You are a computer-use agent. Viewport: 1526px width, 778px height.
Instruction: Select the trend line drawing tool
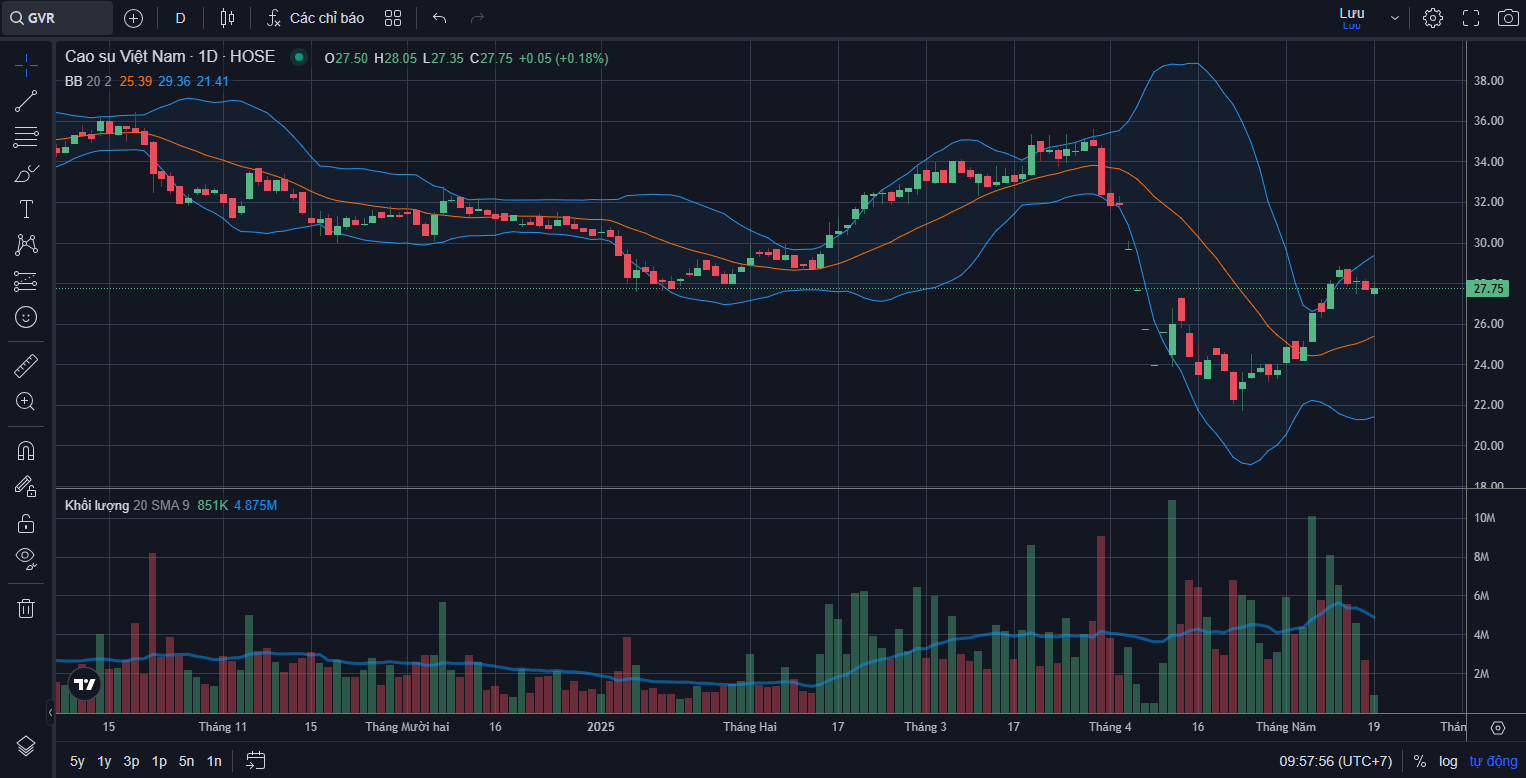[26, 101]
